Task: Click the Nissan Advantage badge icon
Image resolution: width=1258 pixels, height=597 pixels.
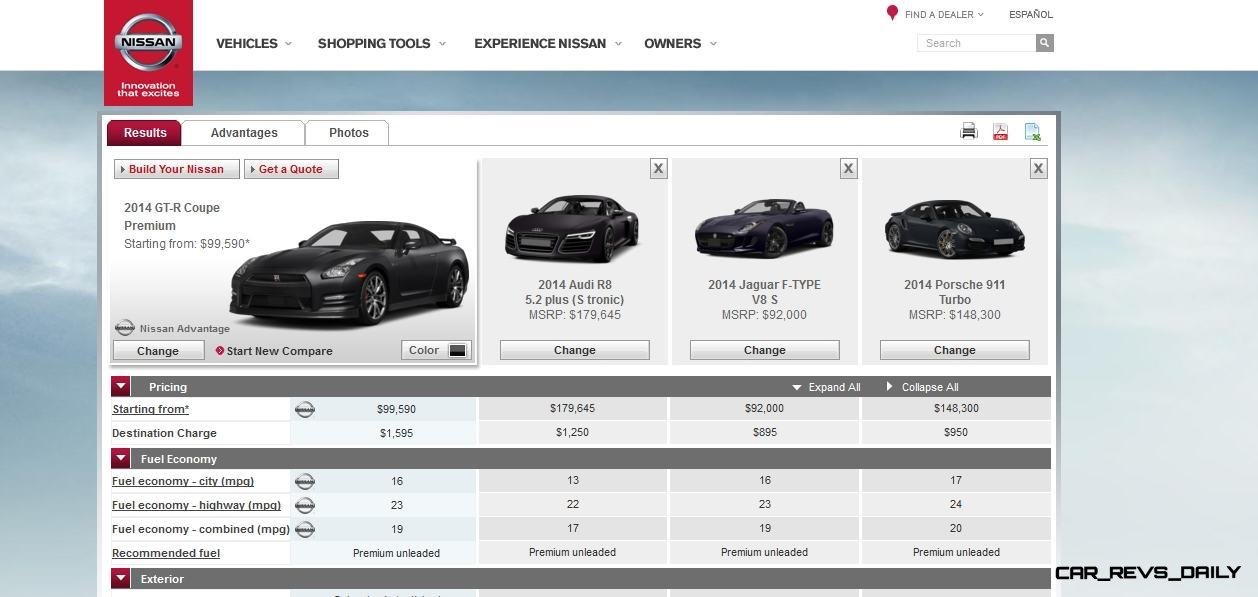Action: [x=125, y=328]
